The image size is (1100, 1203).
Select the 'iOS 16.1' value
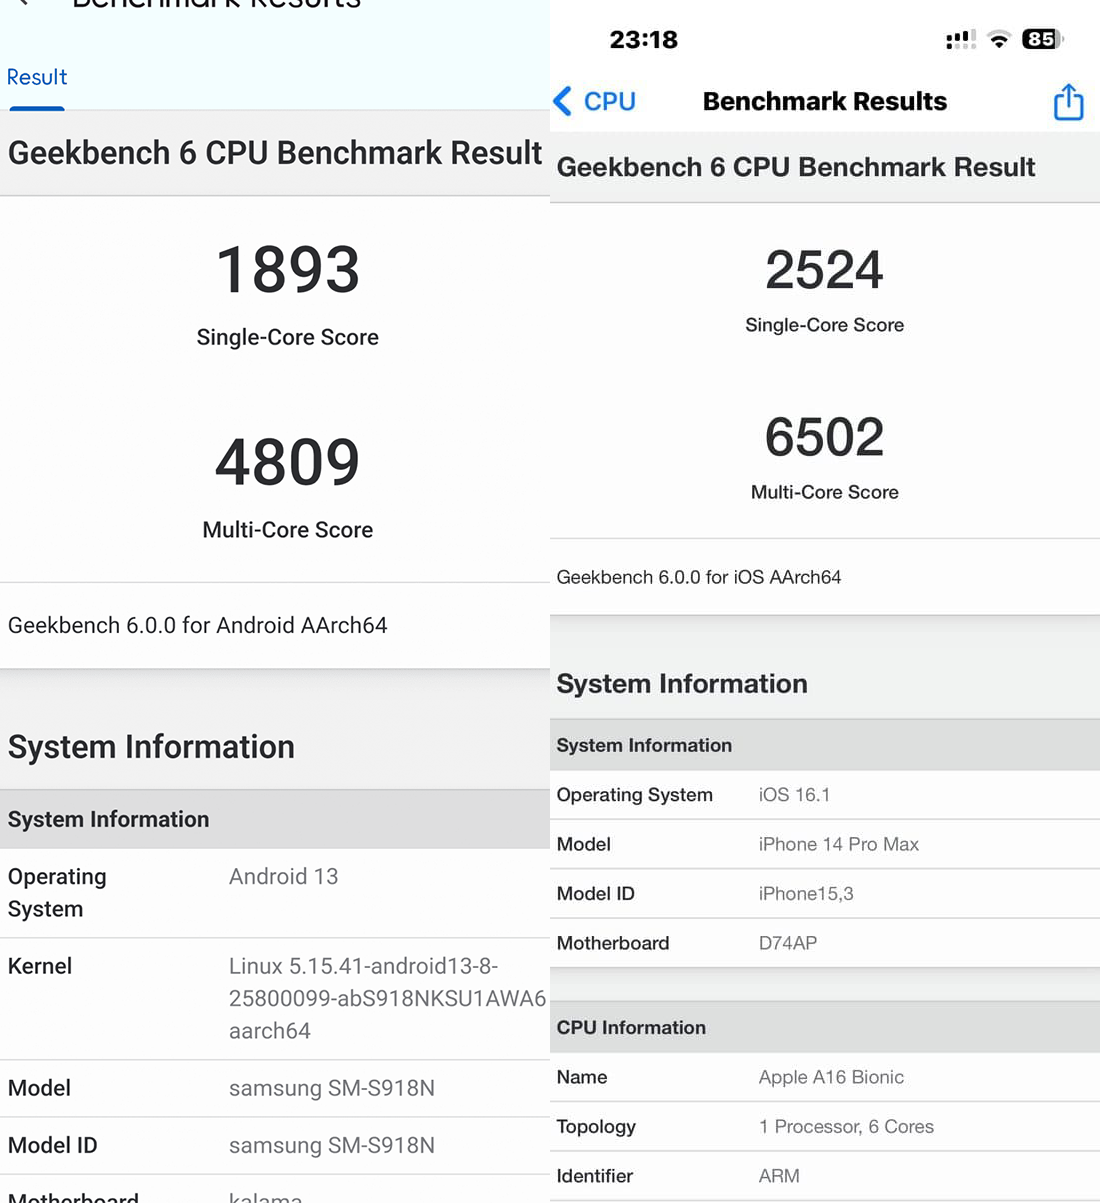tap(795, 795)
